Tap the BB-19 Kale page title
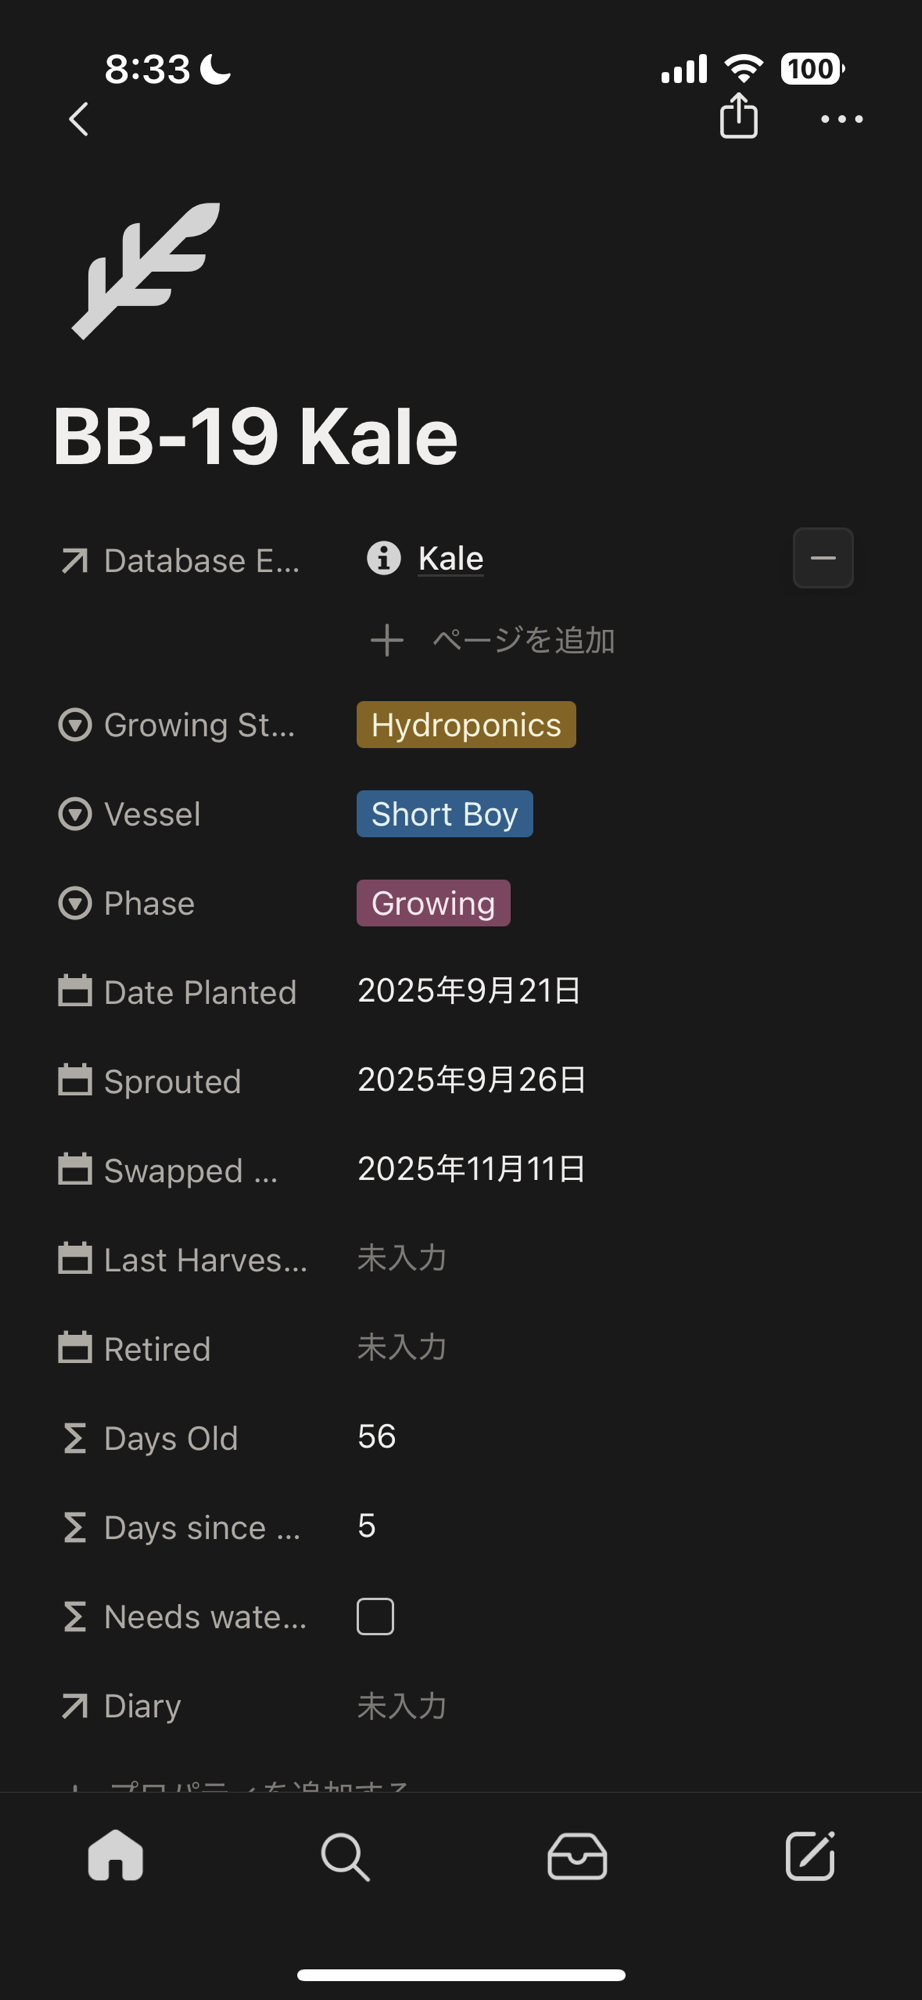Screen dimensions: 922x2000 pyautogui.click(x=256, y=437)
